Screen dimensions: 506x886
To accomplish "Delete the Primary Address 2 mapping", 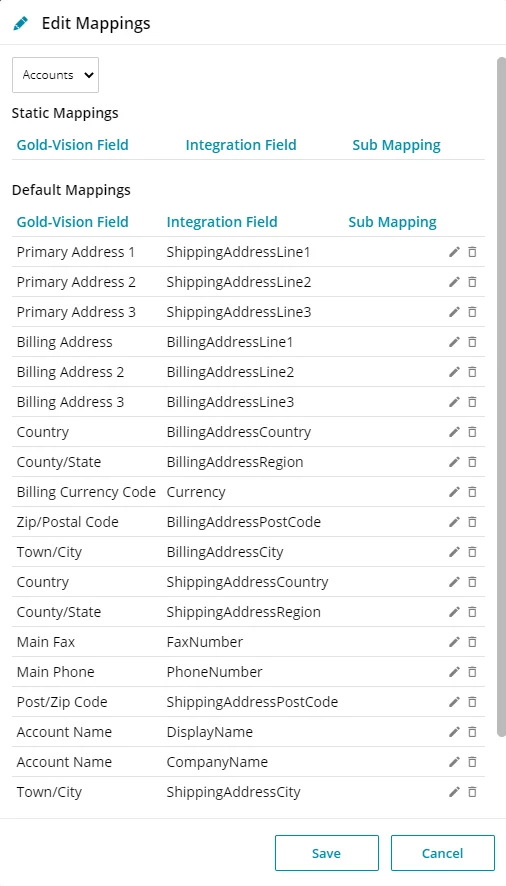I will (472, 282).
